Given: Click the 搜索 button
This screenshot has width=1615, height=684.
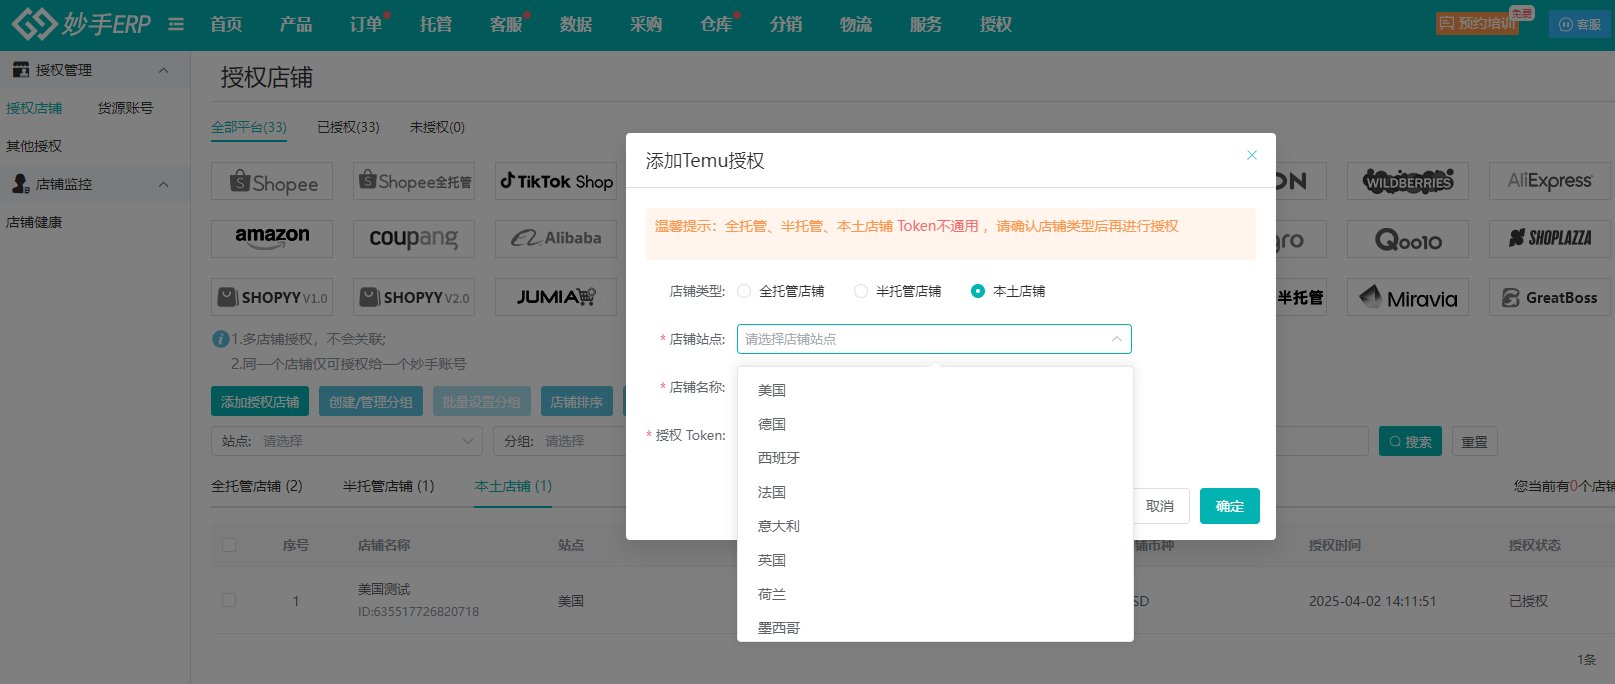Looking at the screenshot, I should coord(1410,441).
